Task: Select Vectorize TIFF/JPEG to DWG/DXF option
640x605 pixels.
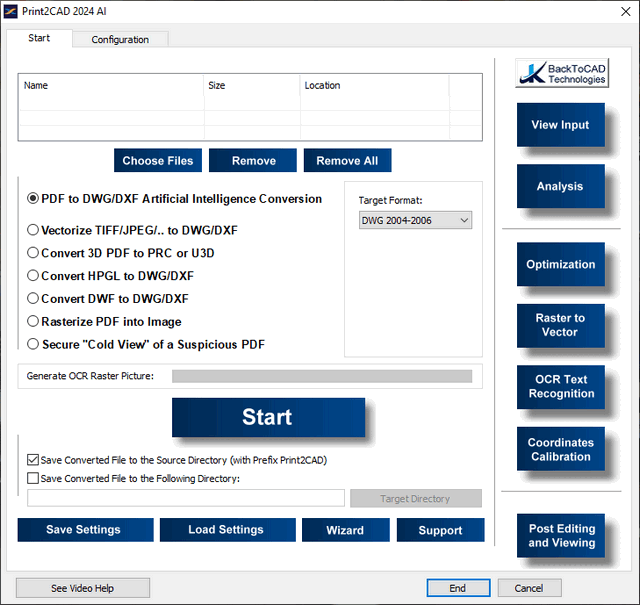Action: (x=33, y=230)
